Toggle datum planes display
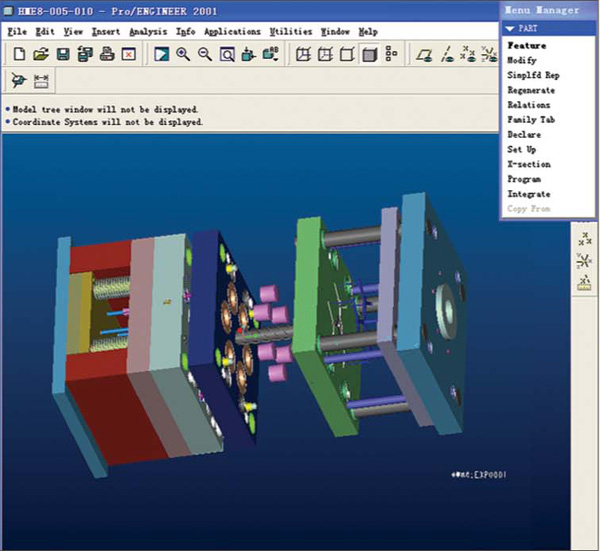The height and width of the screenshot is (551, 600). pyautogui.click(x=424, y=54)
